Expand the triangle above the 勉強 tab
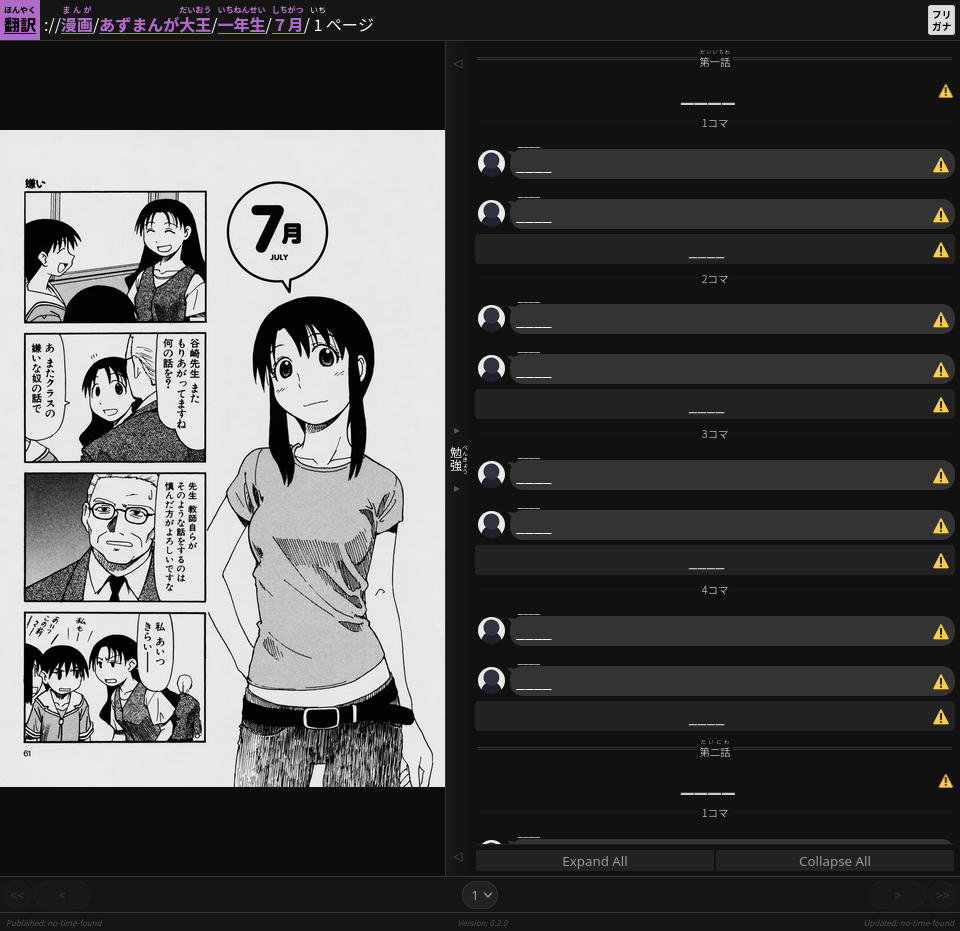The width and height of the screenshot is (960, 931). point(457,430)
